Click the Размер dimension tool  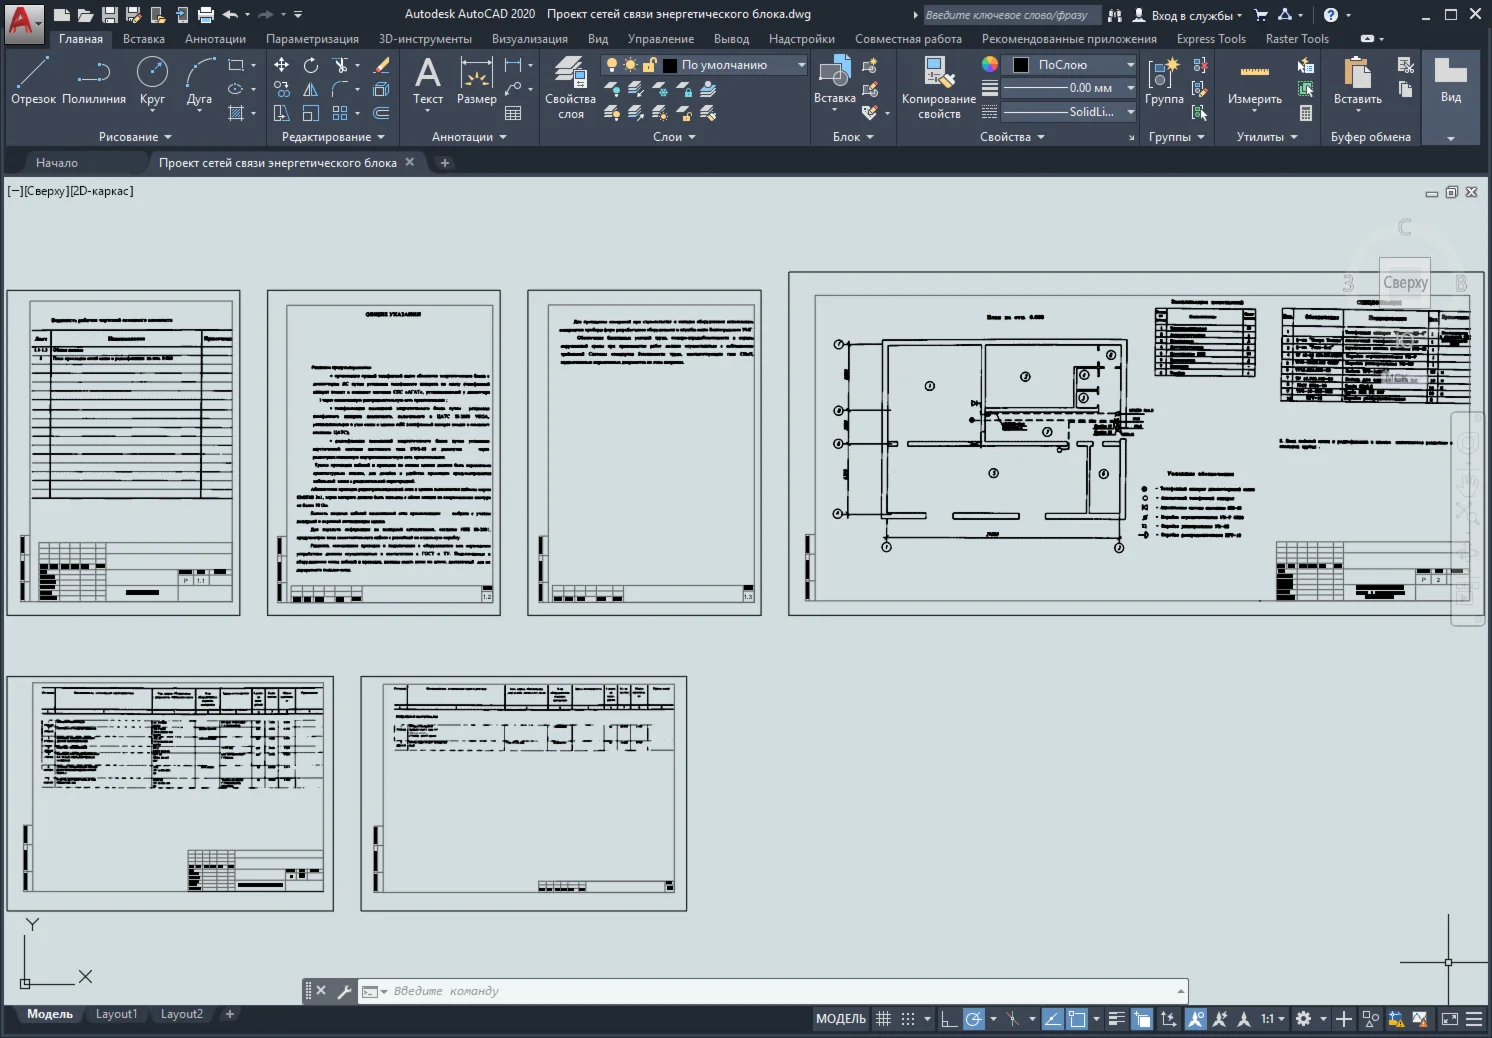[x=477, y=80]
